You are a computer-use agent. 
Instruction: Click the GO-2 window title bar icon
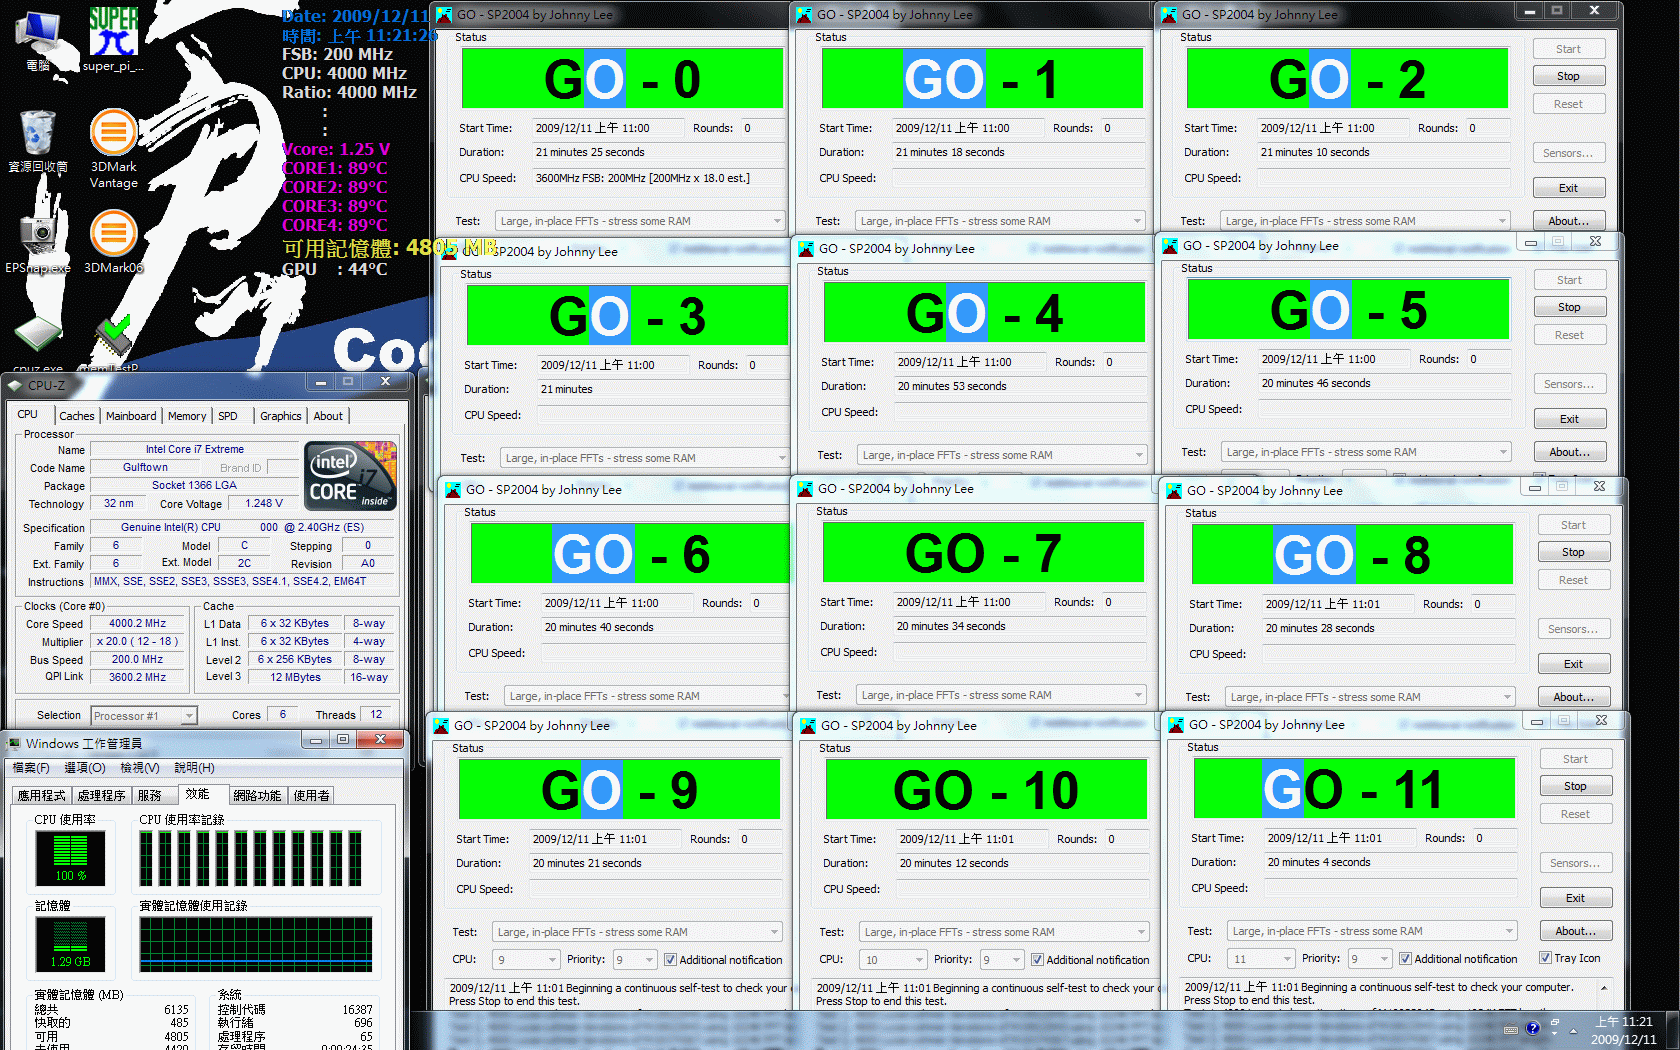pyautogui.click(x=1169, y=14)
